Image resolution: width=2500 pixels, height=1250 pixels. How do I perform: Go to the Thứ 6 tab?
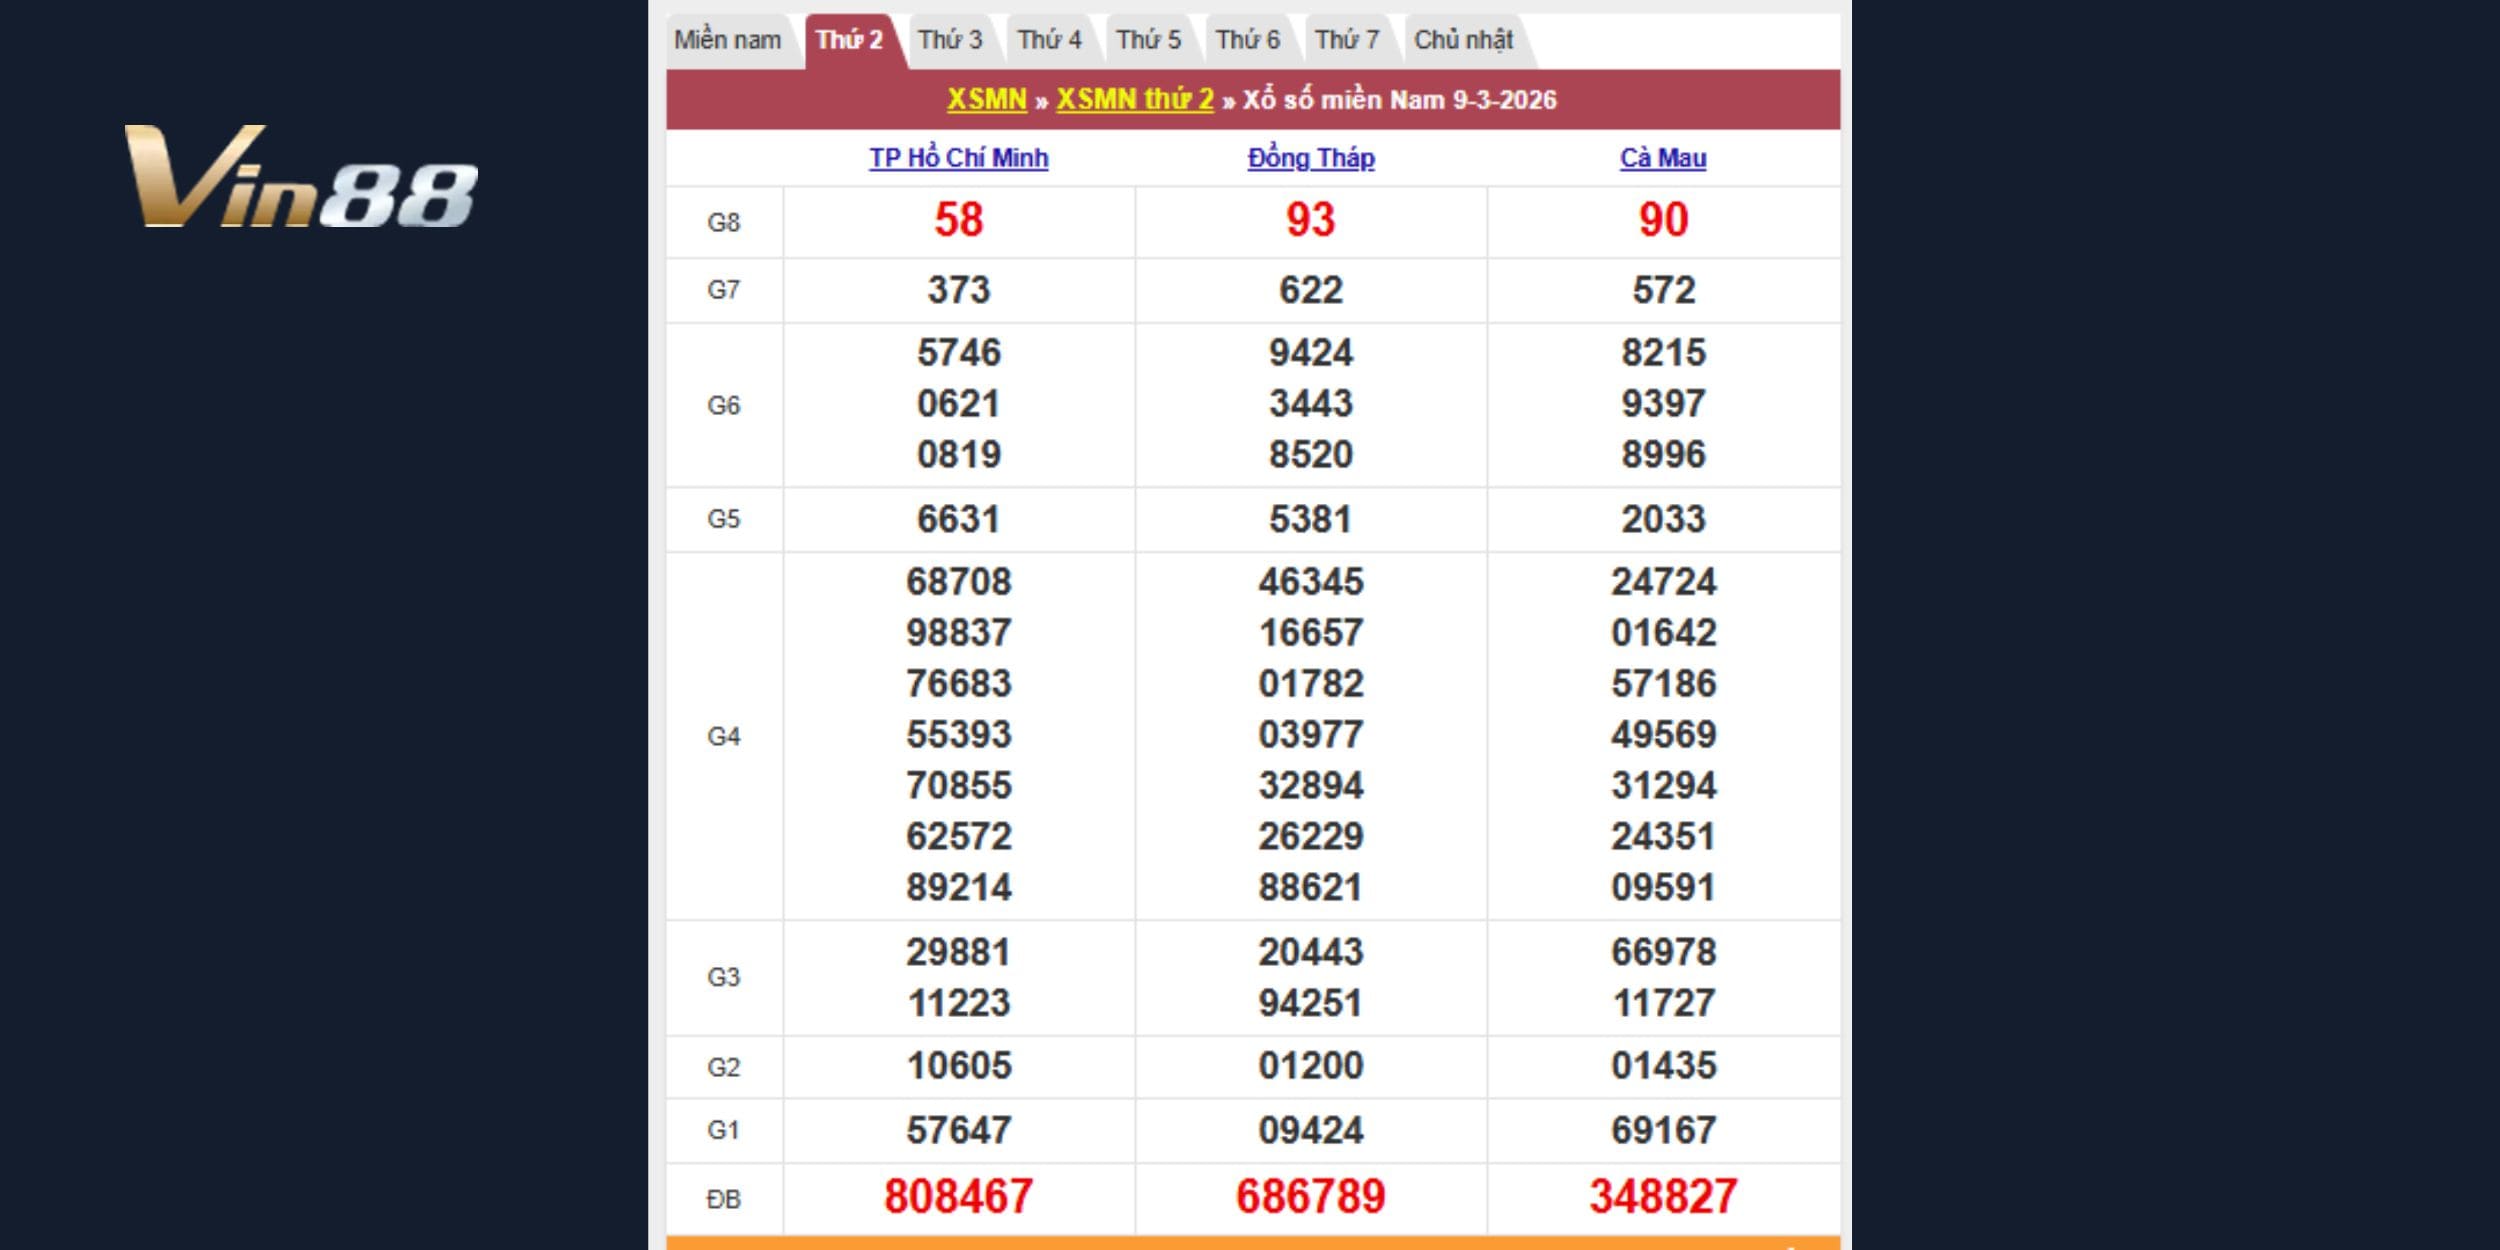tap(1247, 40)
